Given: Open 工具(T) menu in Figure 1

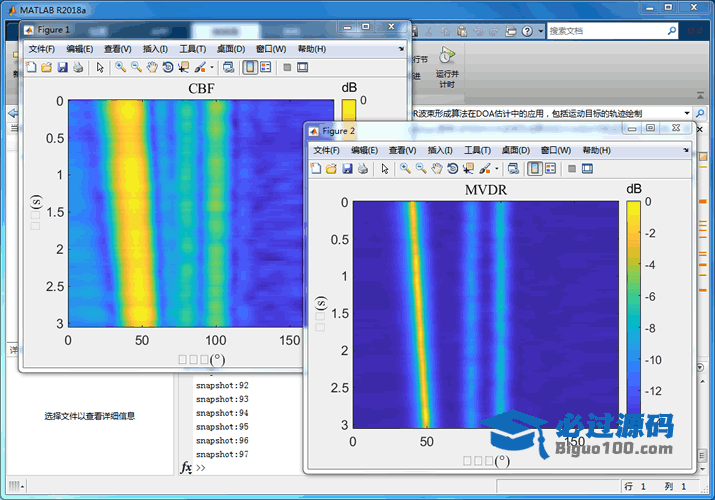Looking at the screenshot, I should [192, 49].
